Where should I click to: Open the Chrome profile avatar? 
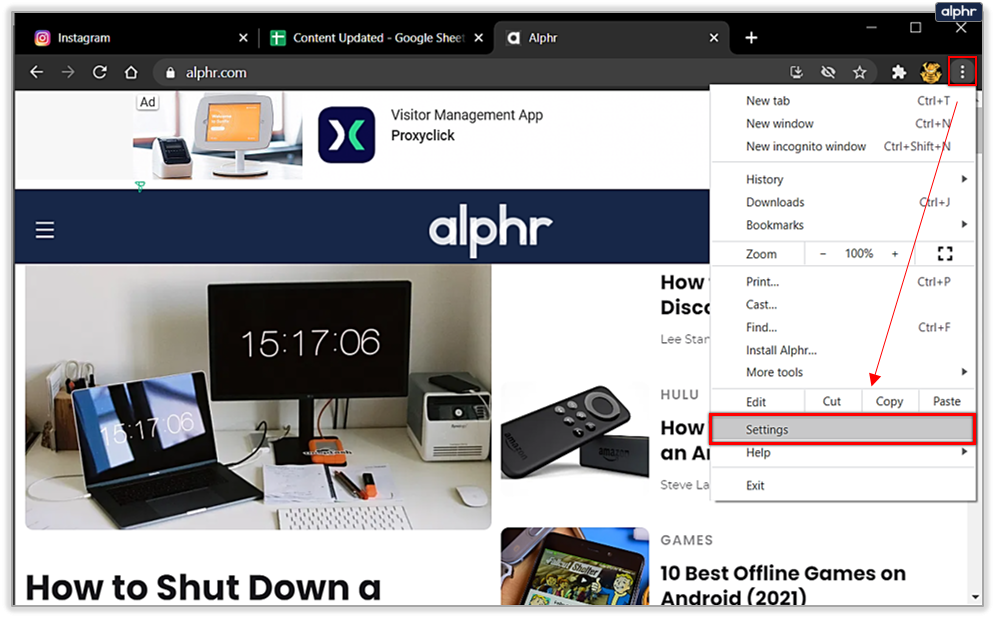[x=931, y=72]
